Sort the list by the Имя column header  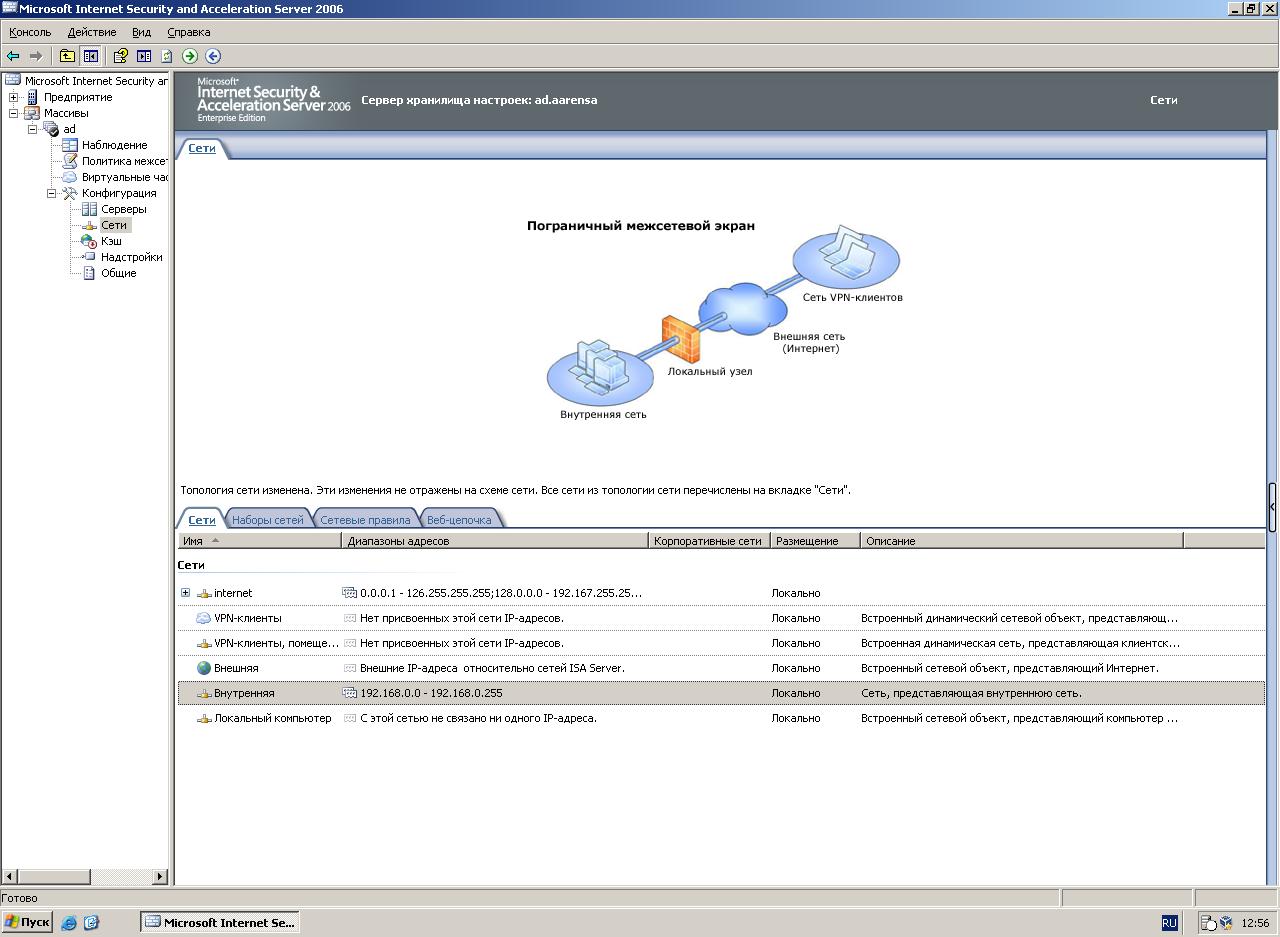click(x=193, y=541)
